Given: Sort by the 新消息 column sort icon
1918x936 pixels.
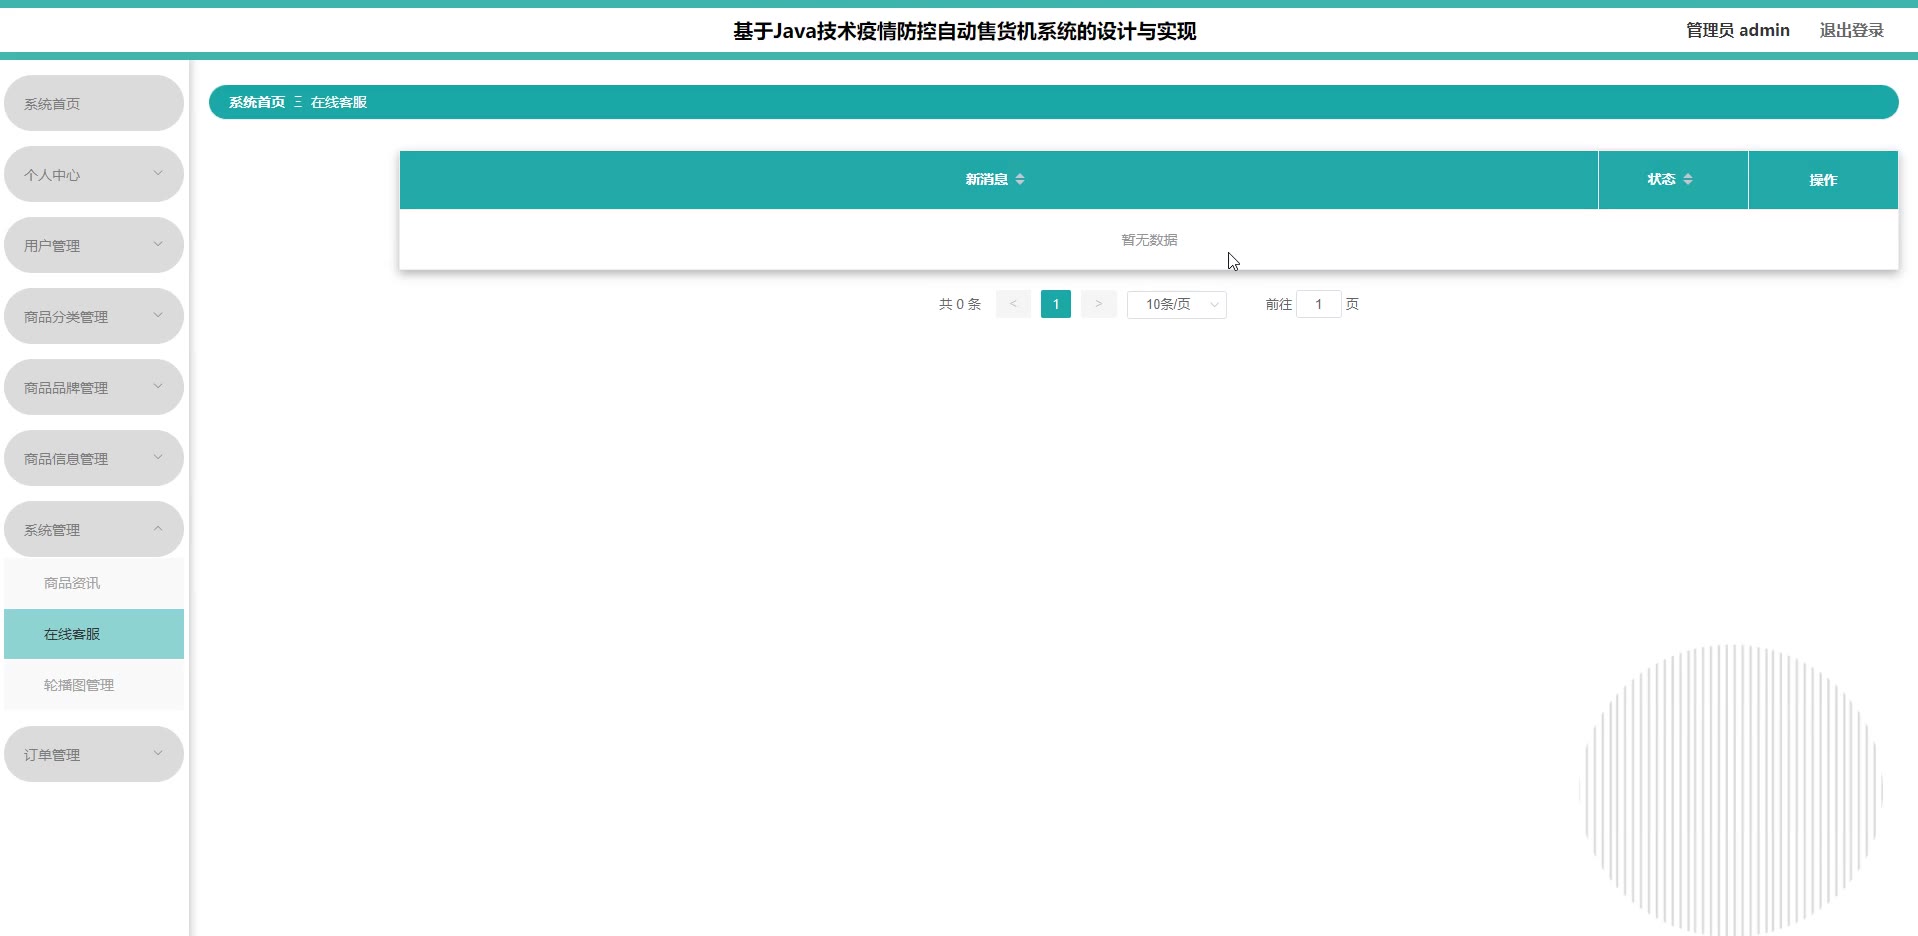Looking at the screenshot, I should 1020,179.
